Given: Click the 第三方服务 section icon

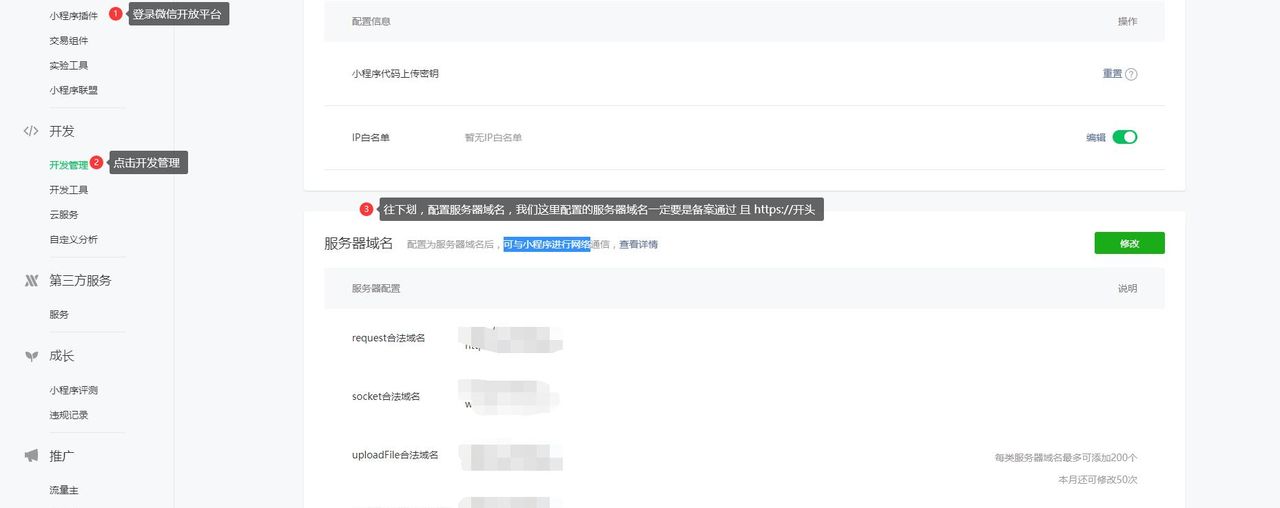Looking at the screenshot, I should click(x=31, y=281).
